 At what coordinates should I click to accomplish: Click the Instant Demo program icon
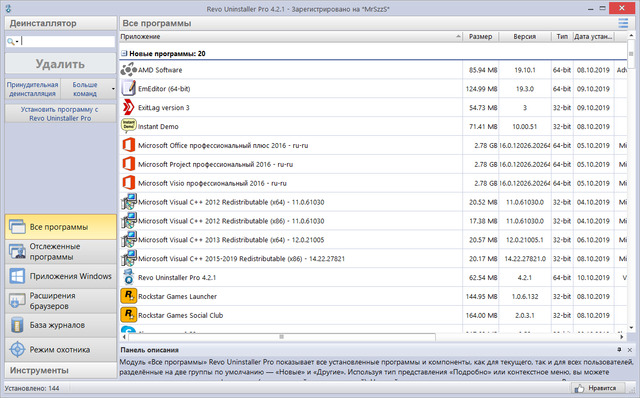129,126
